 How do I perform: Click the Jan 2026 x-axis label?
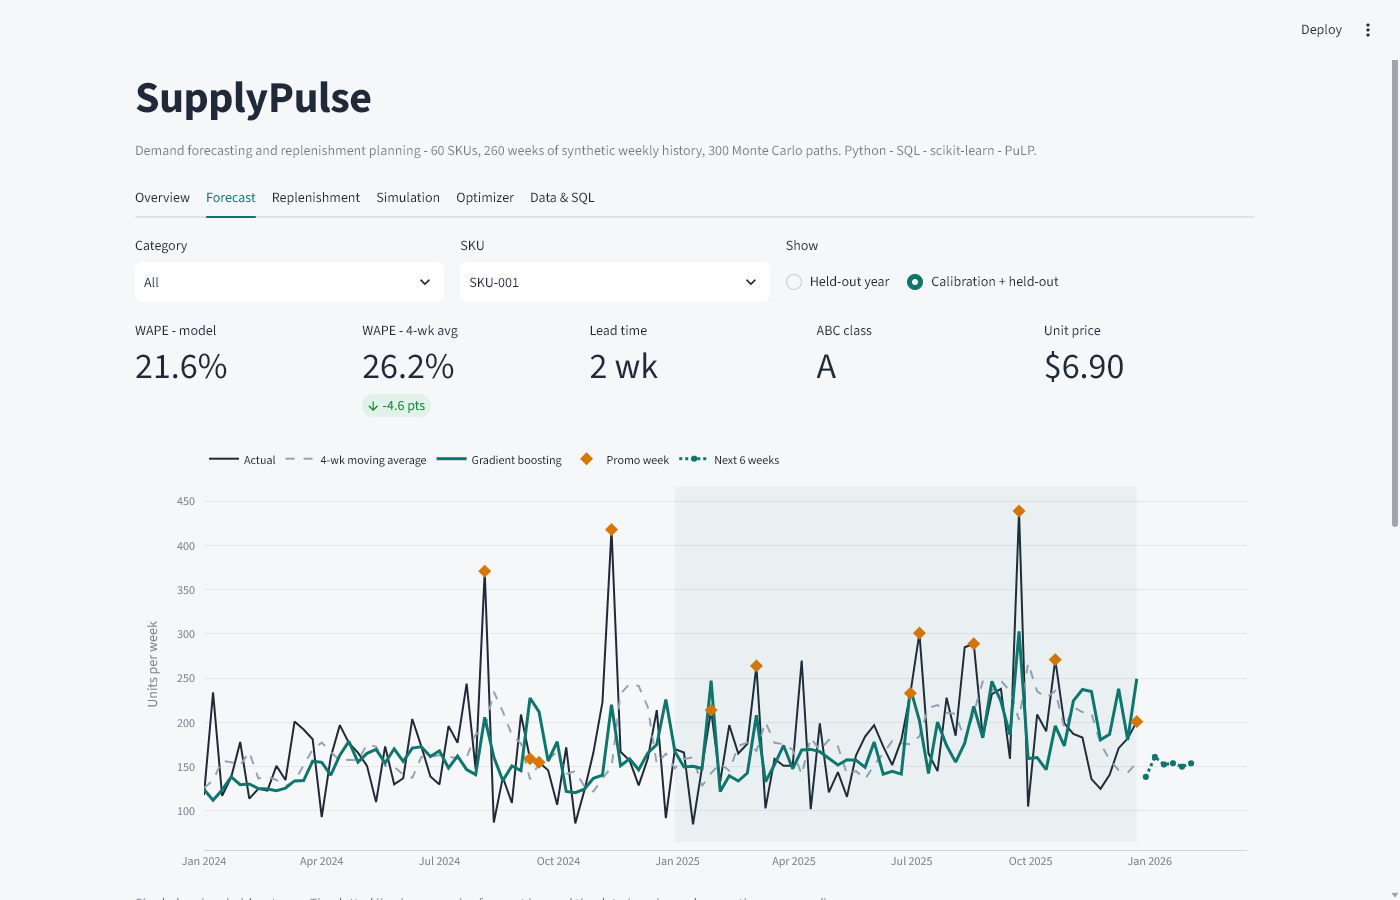tap(1150, 861)
